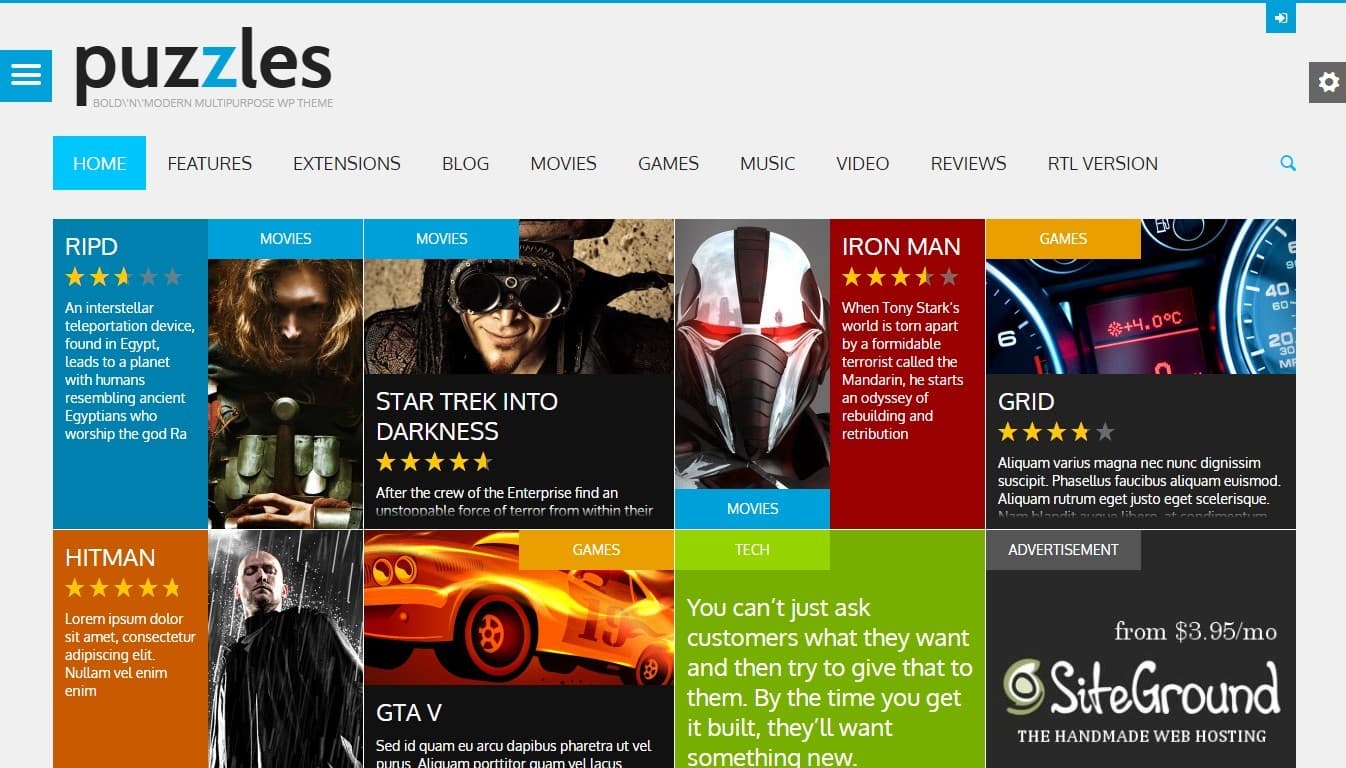Click the logo tagline text
Screen dimensions: 1346x768
click(x=213, y=103)
